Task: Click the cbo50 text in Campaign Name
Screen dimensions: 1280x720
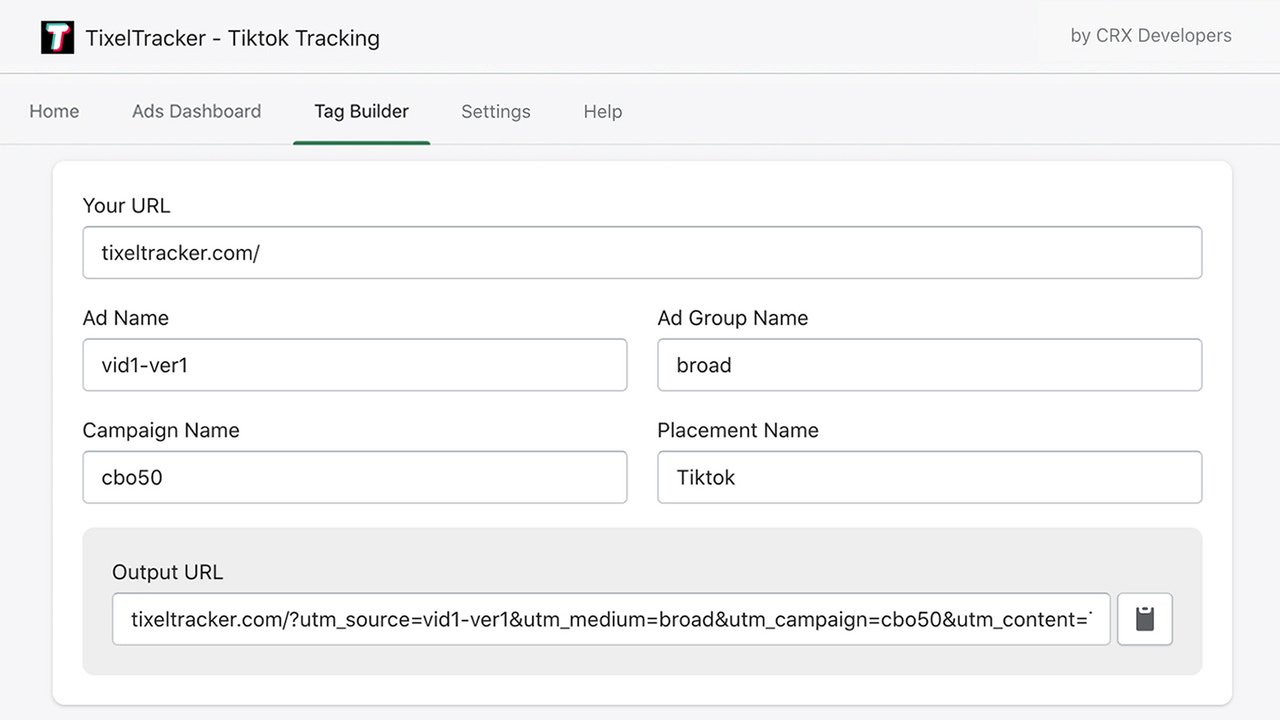Action: point(131,477)
